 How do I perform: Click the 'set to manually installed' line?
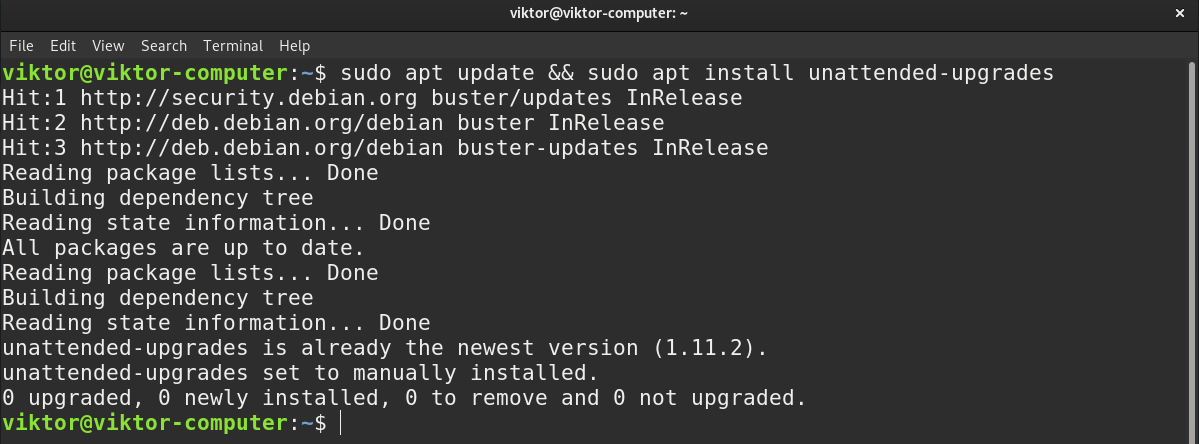[x=300, y=373]
